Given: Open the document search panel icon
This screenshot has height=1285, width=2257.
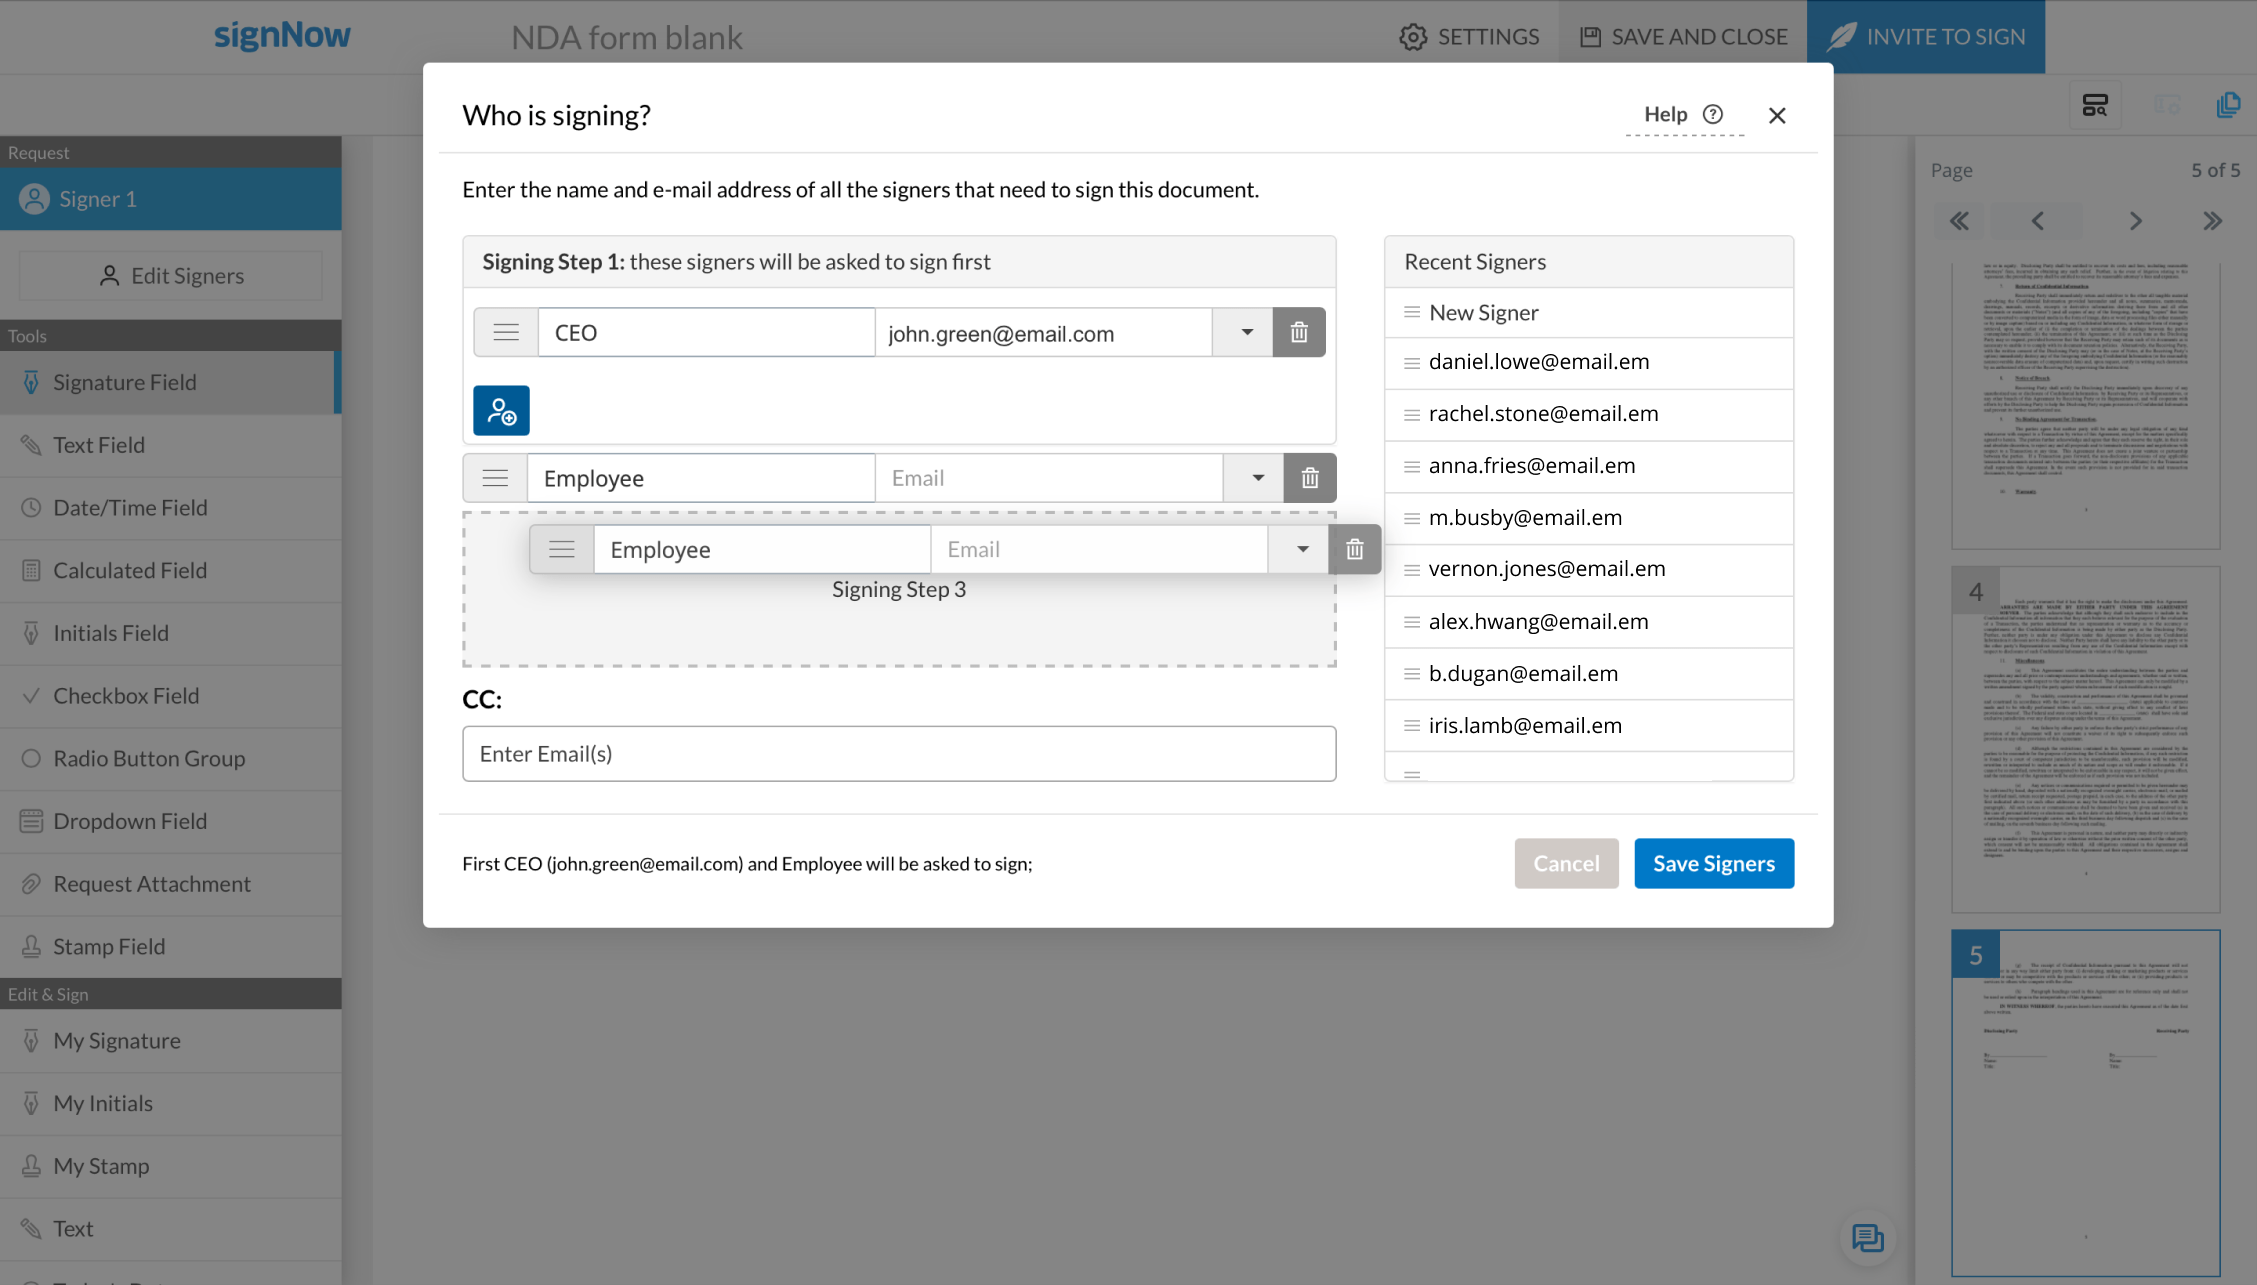Looking at the screenshot, I should click(x=2095, y=105).
